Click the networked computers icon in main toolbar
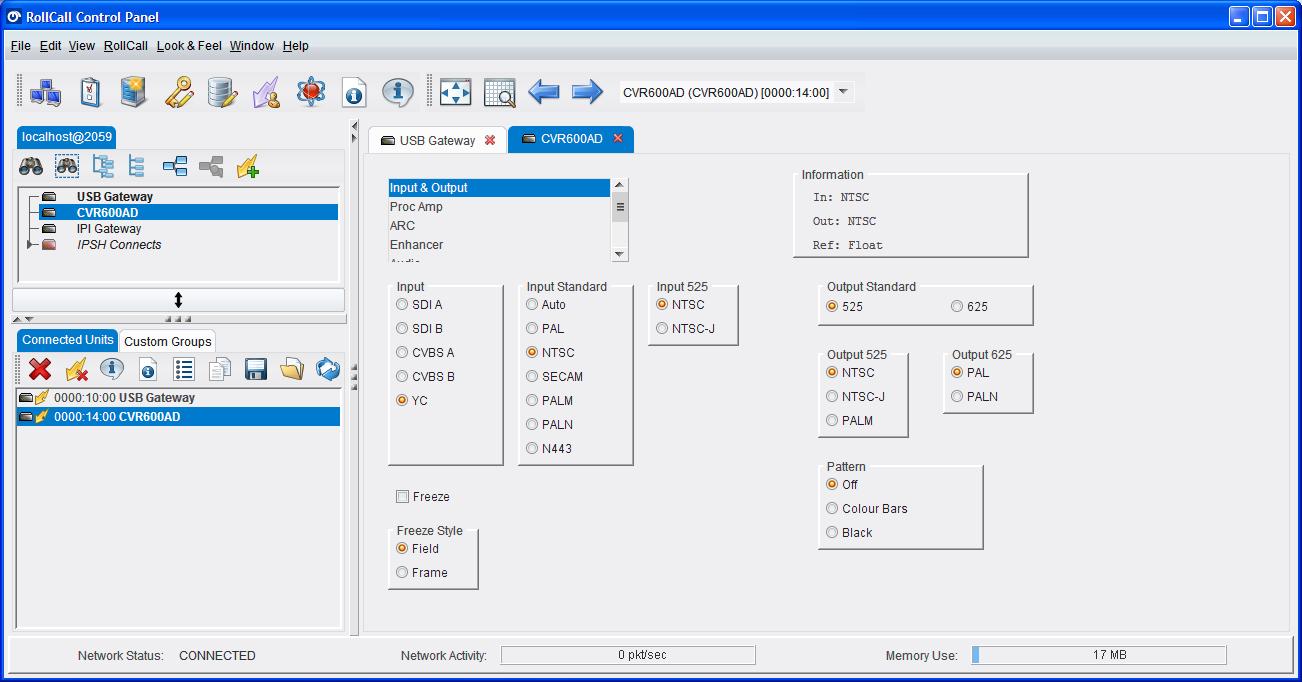 (x=45, y=92)
